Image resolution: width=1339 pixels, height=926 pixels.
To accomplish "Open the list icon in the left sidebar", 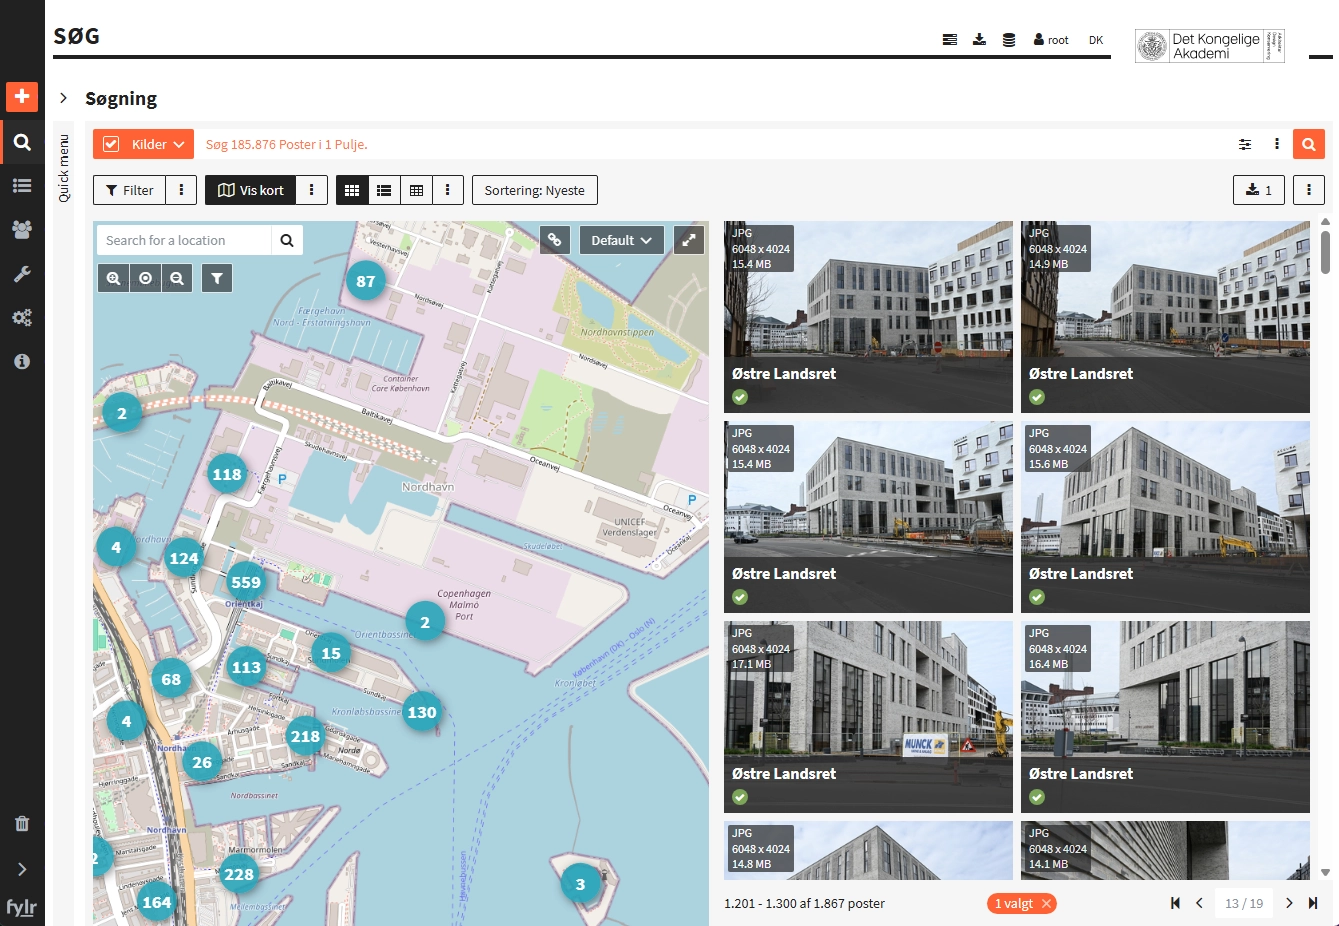I will 22,185.
